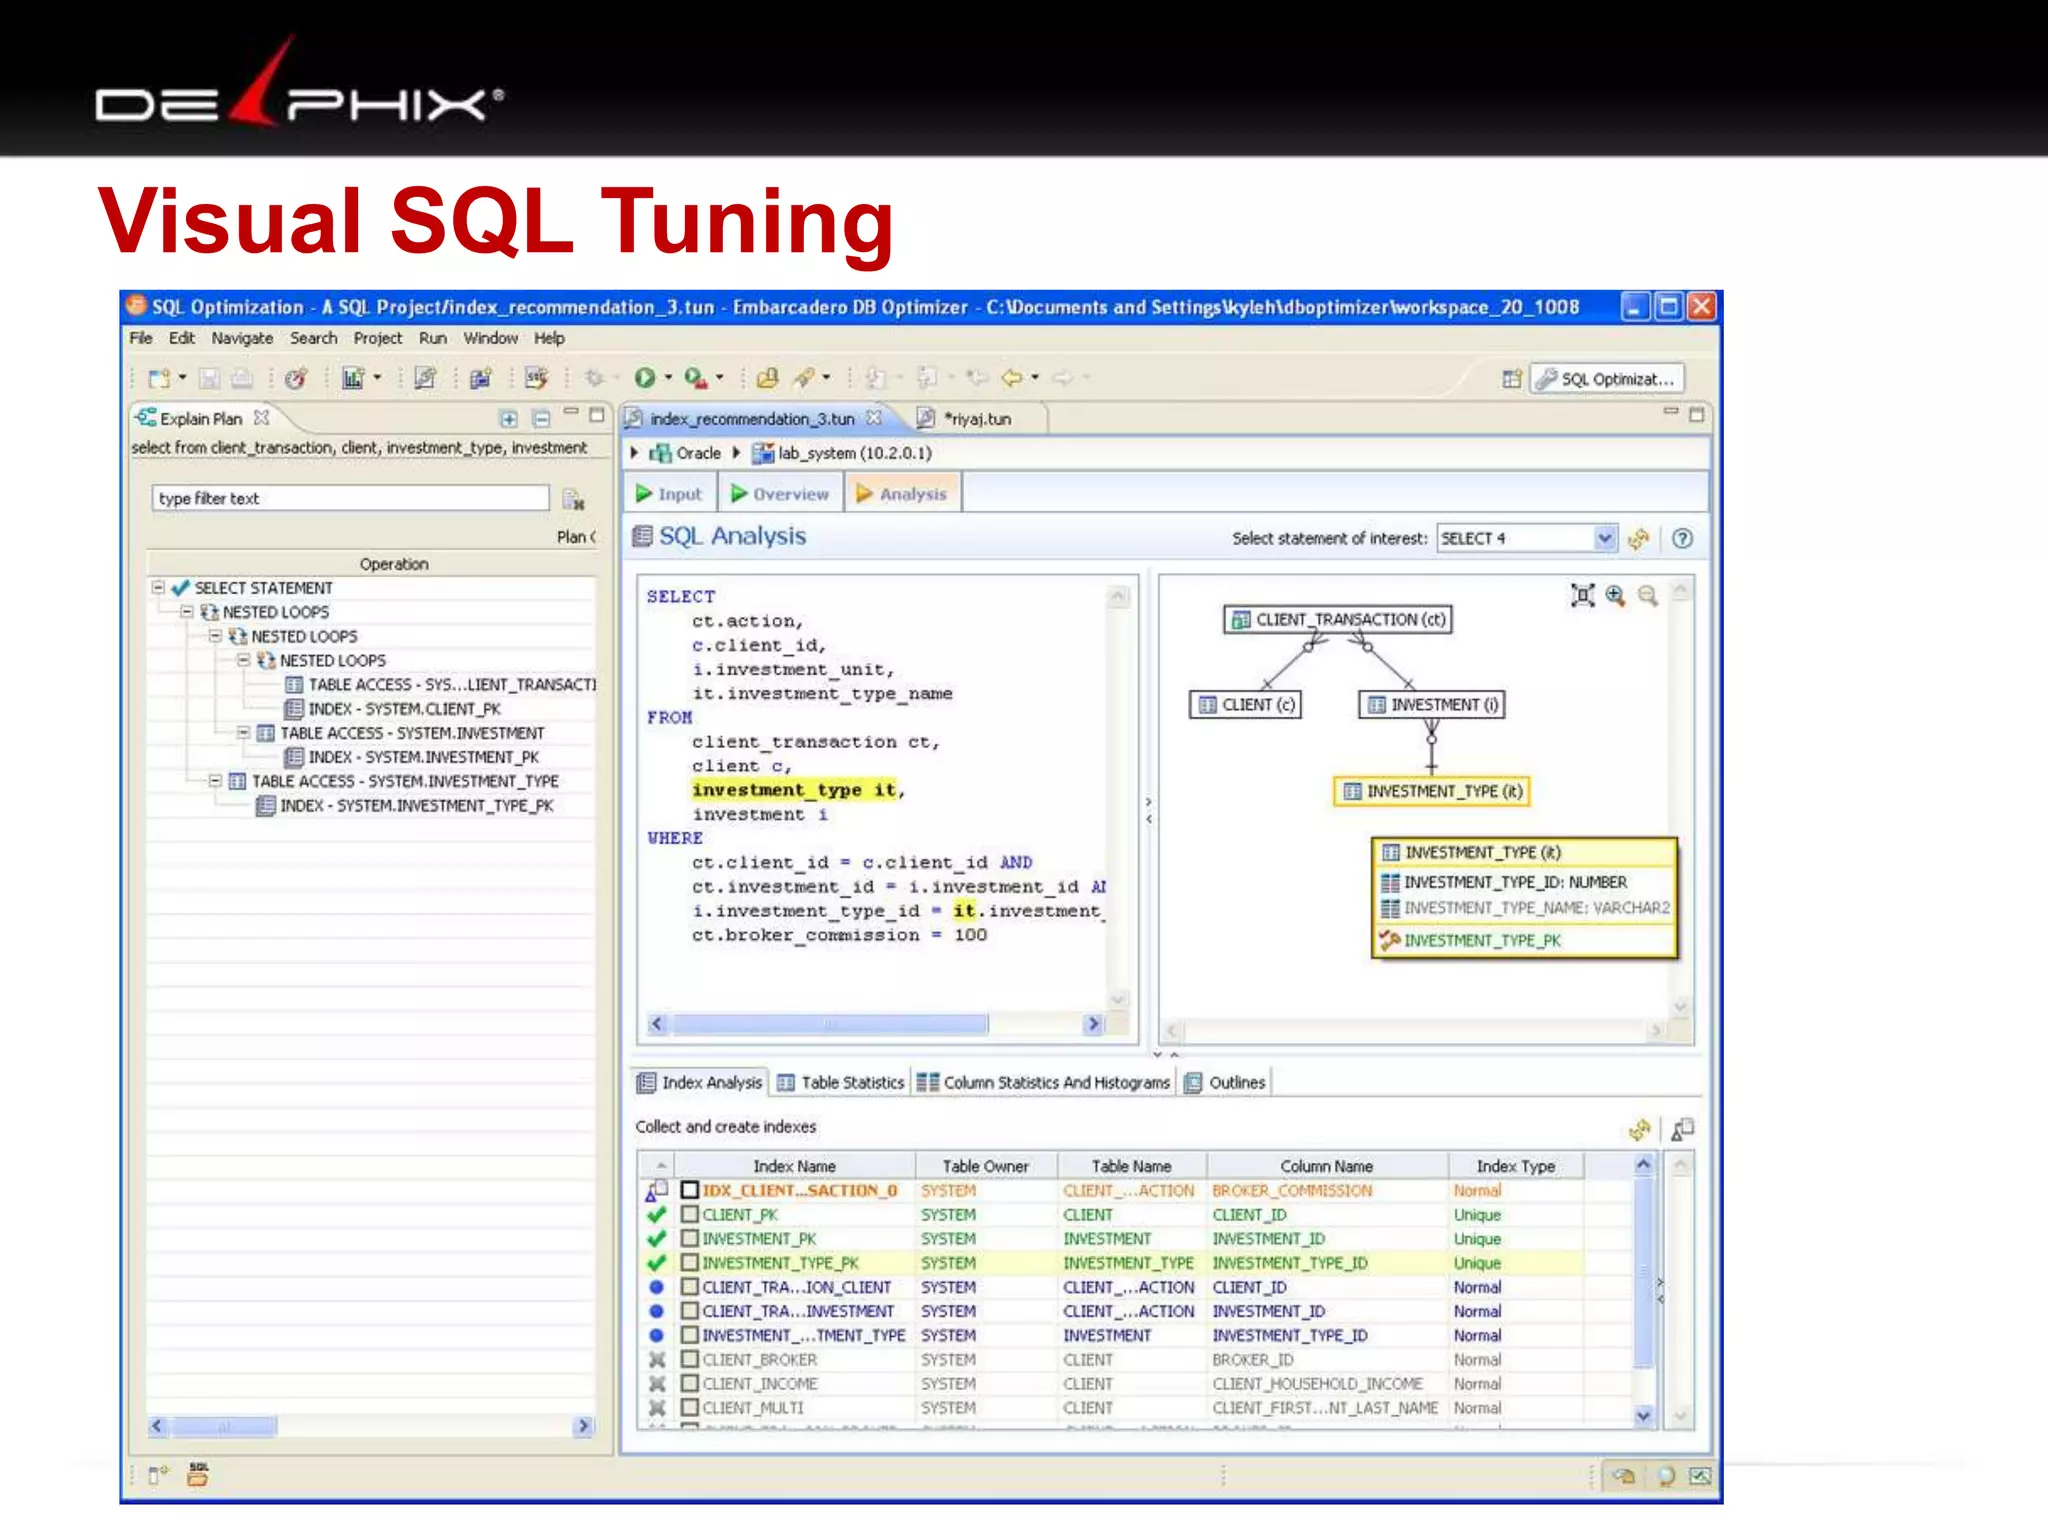Check the CLIENT_TRA...ION_CLIENT index checkbox

tap(690, 1287)
